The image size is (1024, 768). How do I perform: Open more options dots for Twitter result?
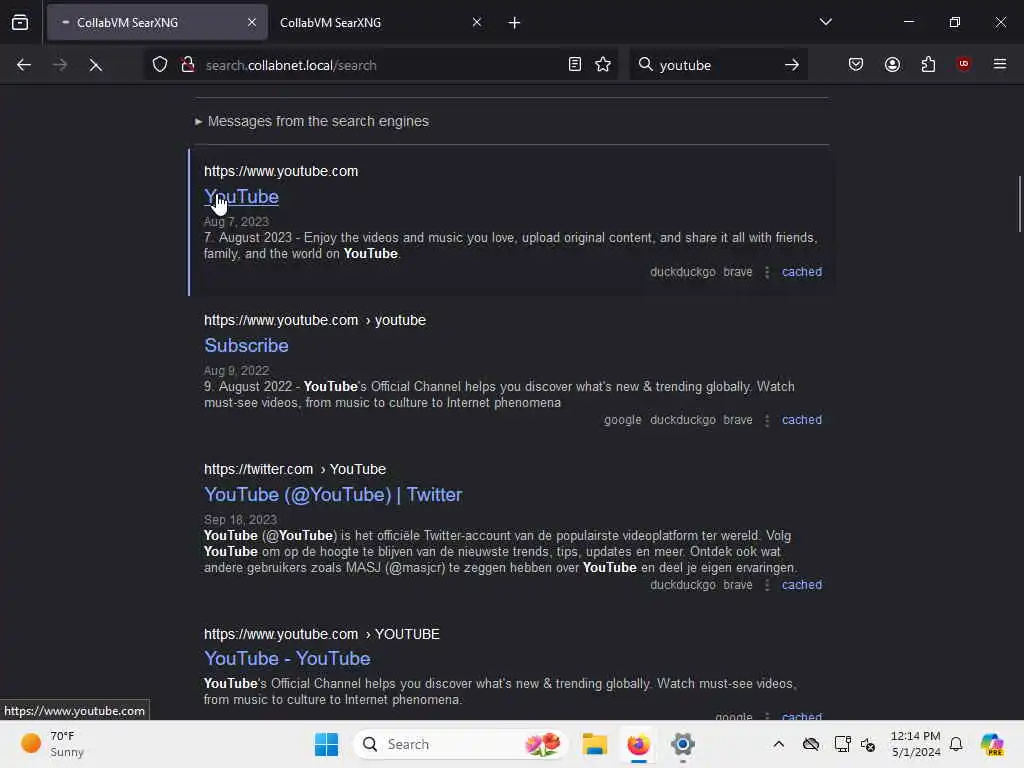767,585
